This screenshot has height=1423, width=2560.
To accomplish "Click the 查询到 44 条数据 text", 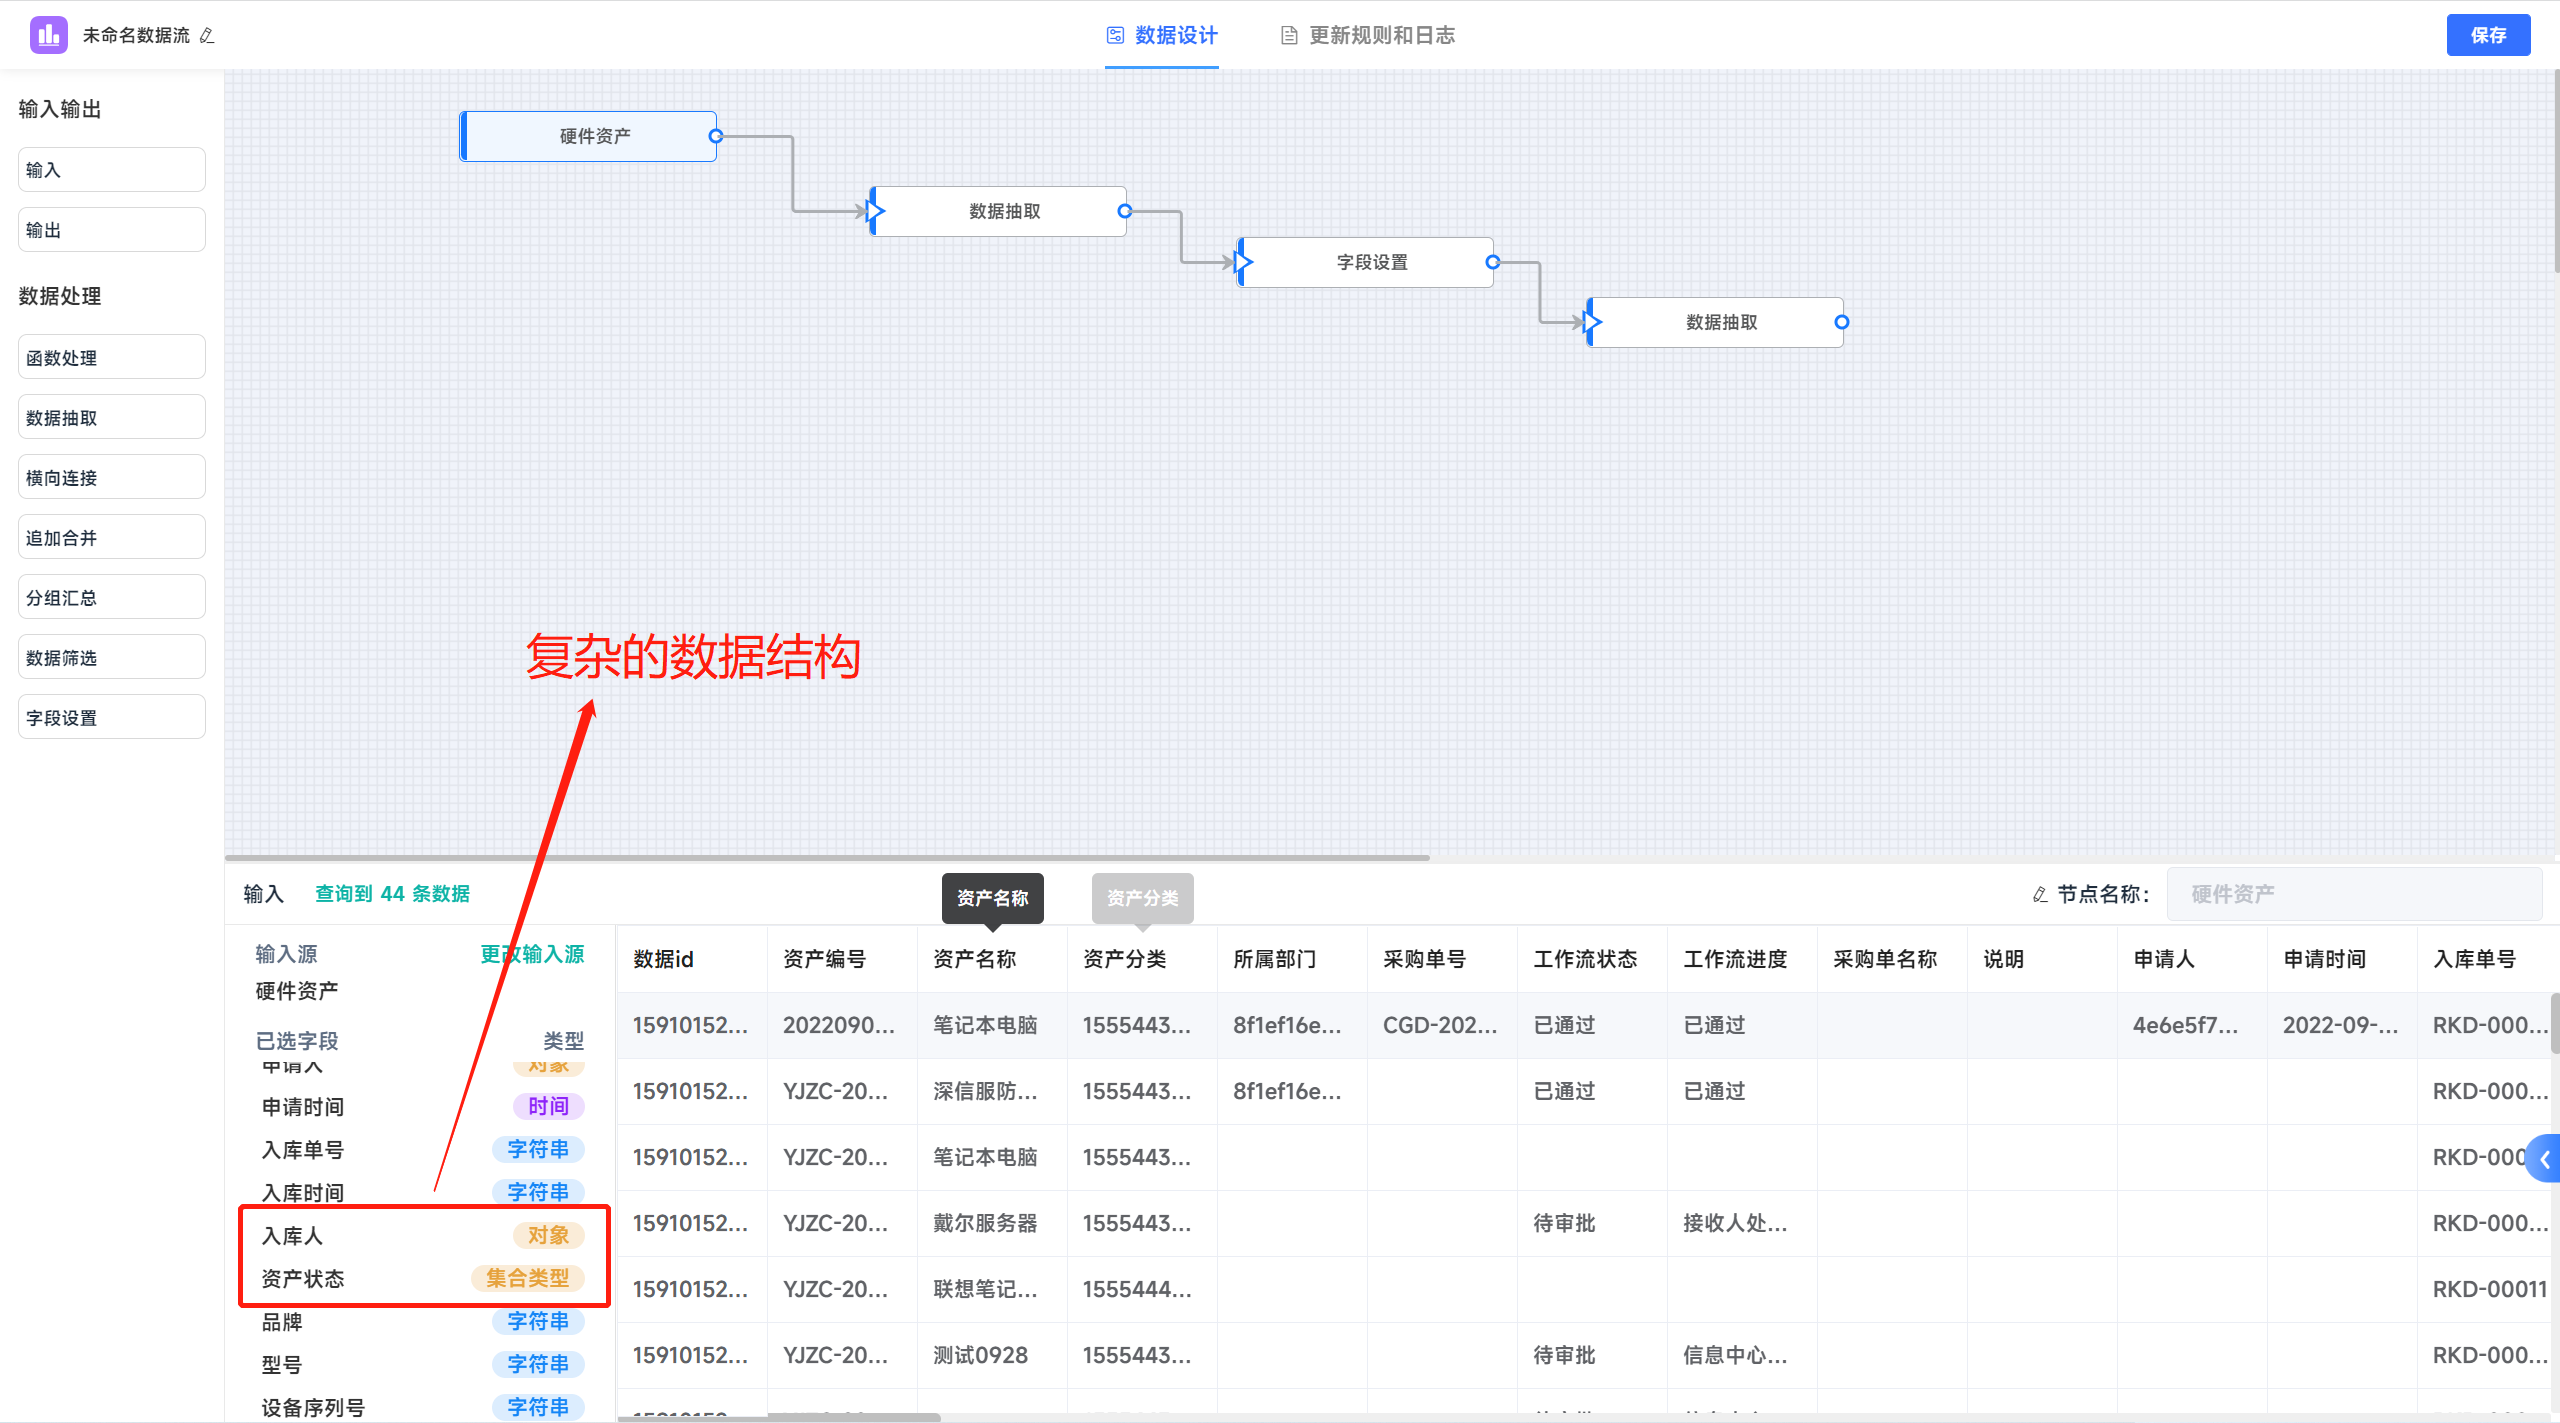I will coord(392,894).
